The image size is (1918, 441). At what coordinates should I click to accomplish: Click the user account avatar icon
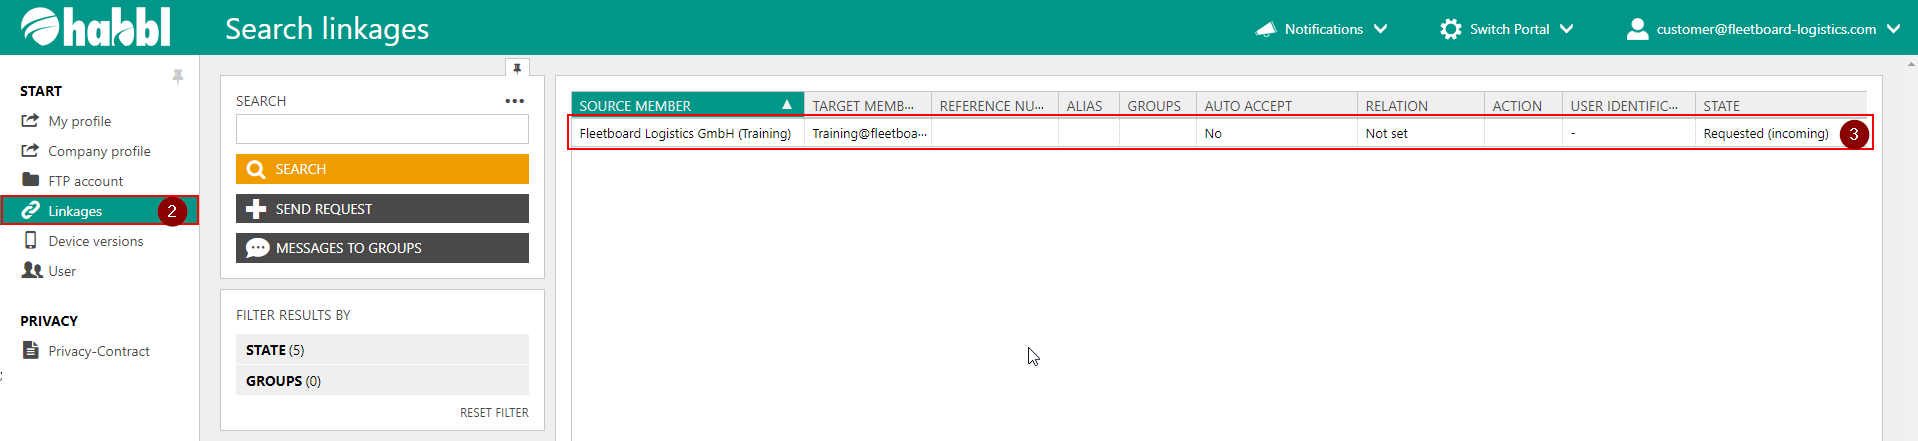click(x=1637, y=29)
